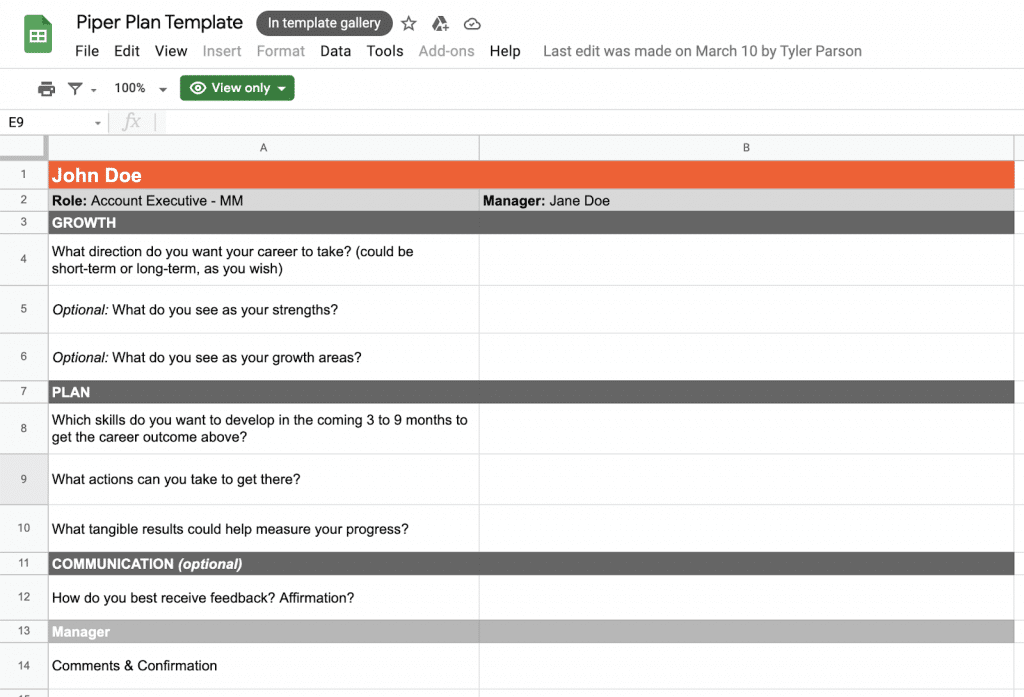Open the Data menu
1024x697 pixels.
coord(335,51)
